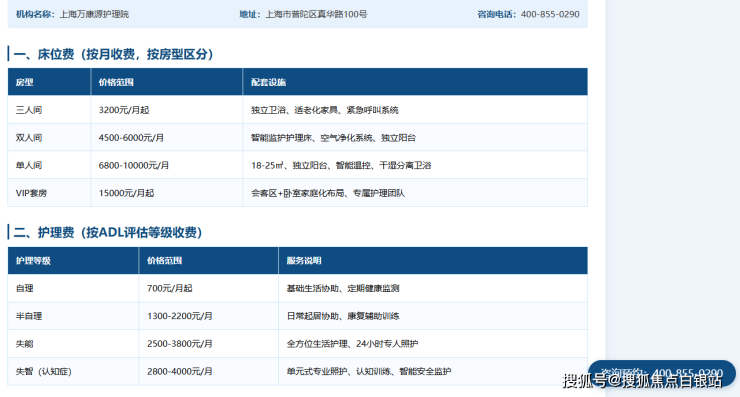Click the VIP套房 row label
The height and width of the screenshot is (397, 740).
[x=31, y=193]
